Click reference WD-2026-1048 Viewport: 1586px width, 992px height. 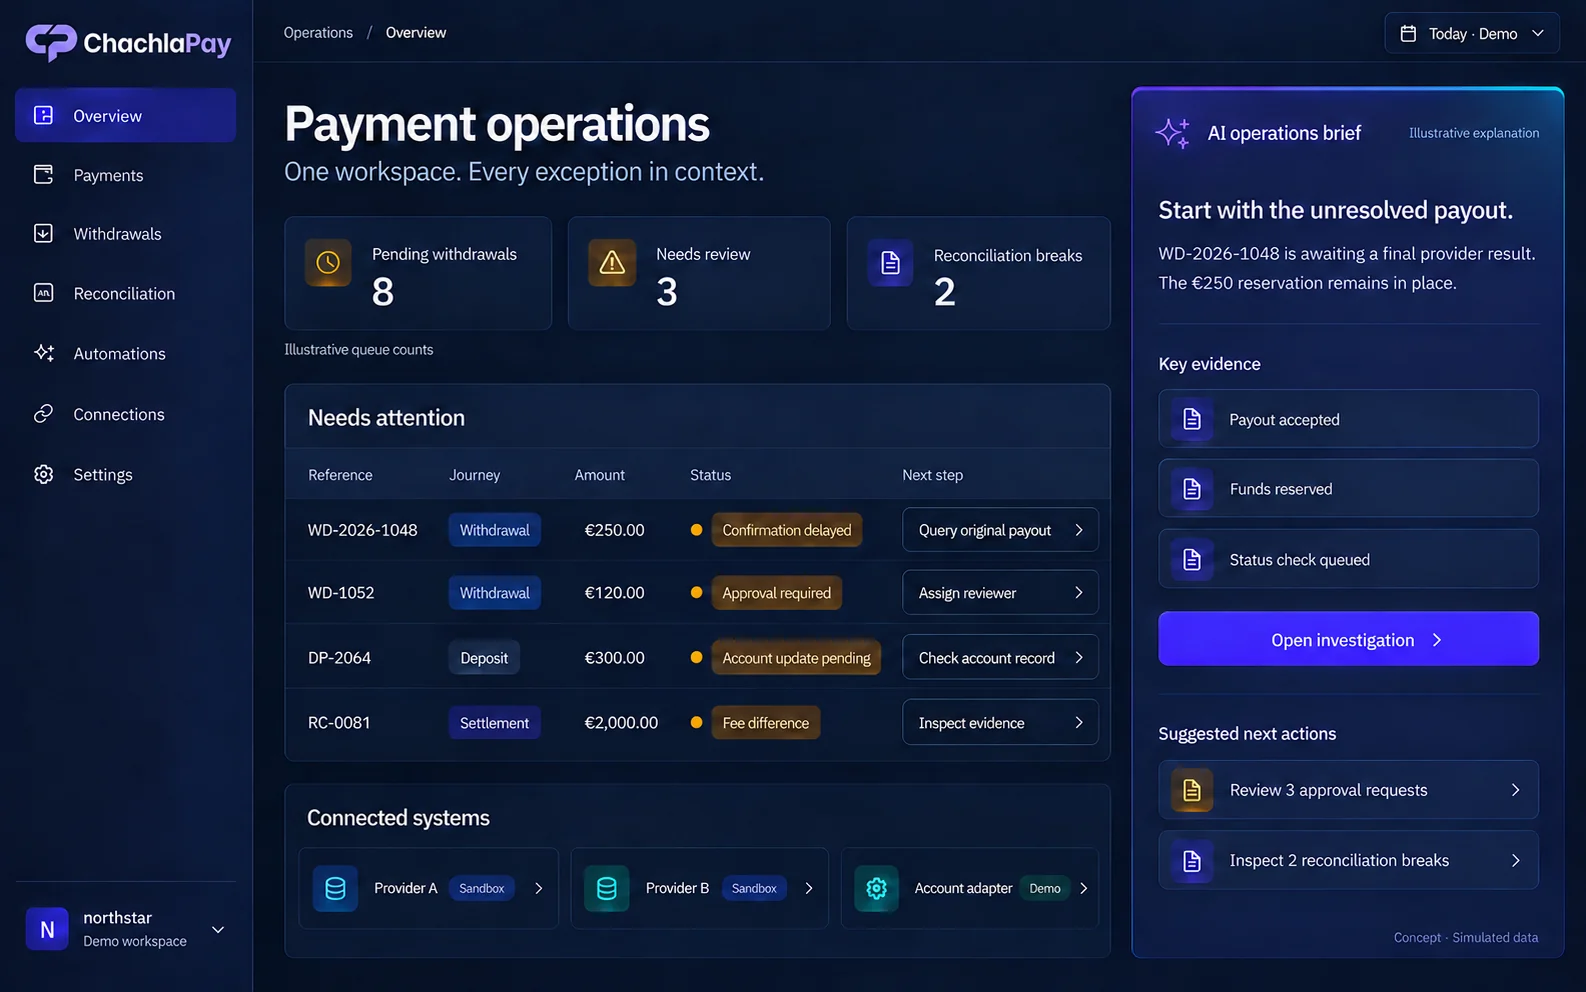coord(363,530)
